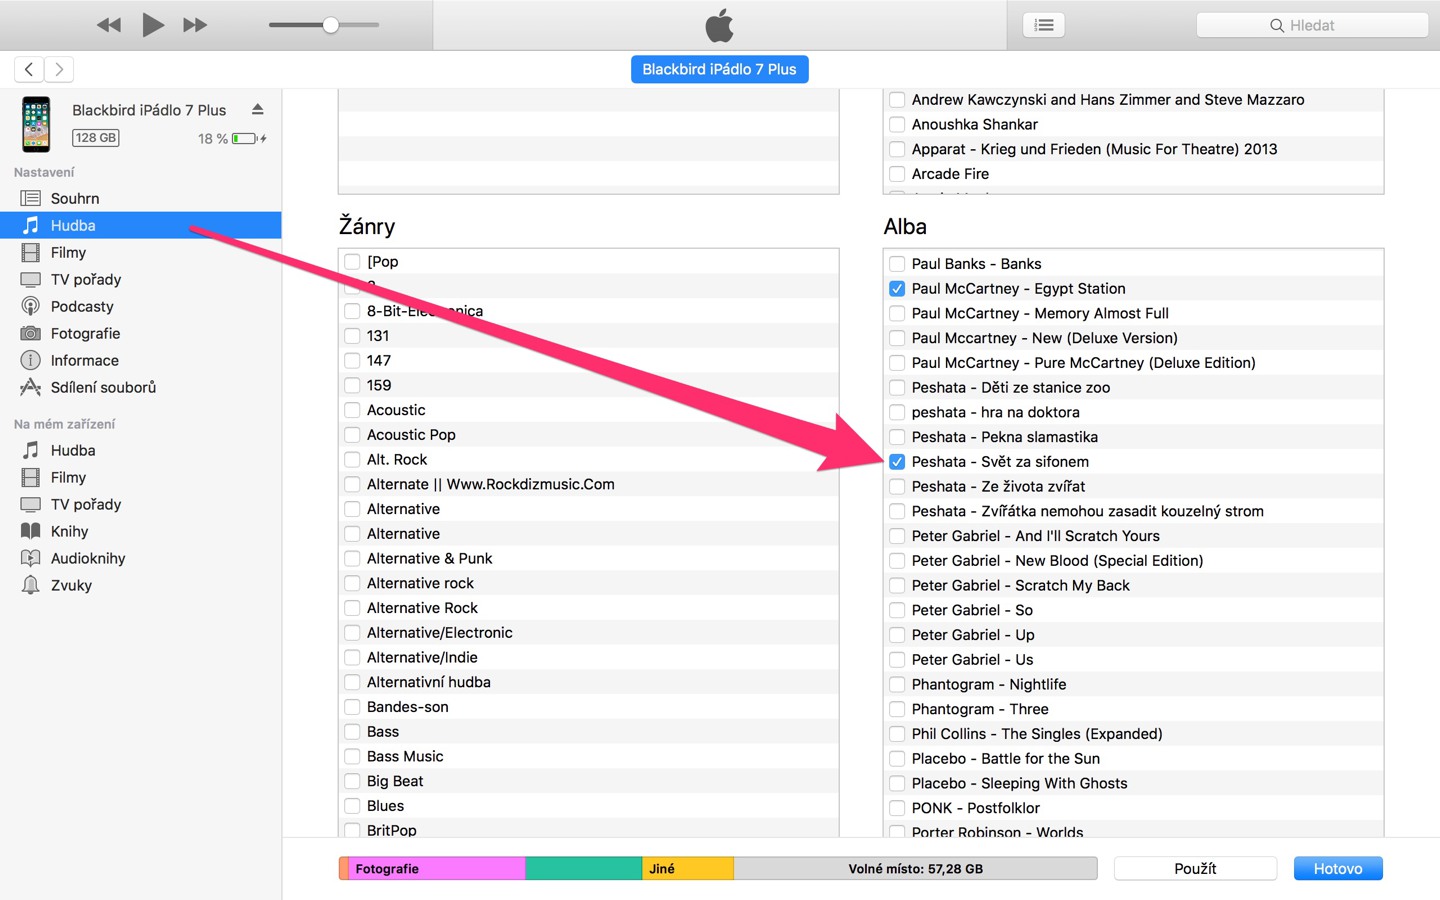The width and height of the screenshot is (1440, 900).
Task: Open Souhrn in the settings sidebar
Action: [140, 198]
